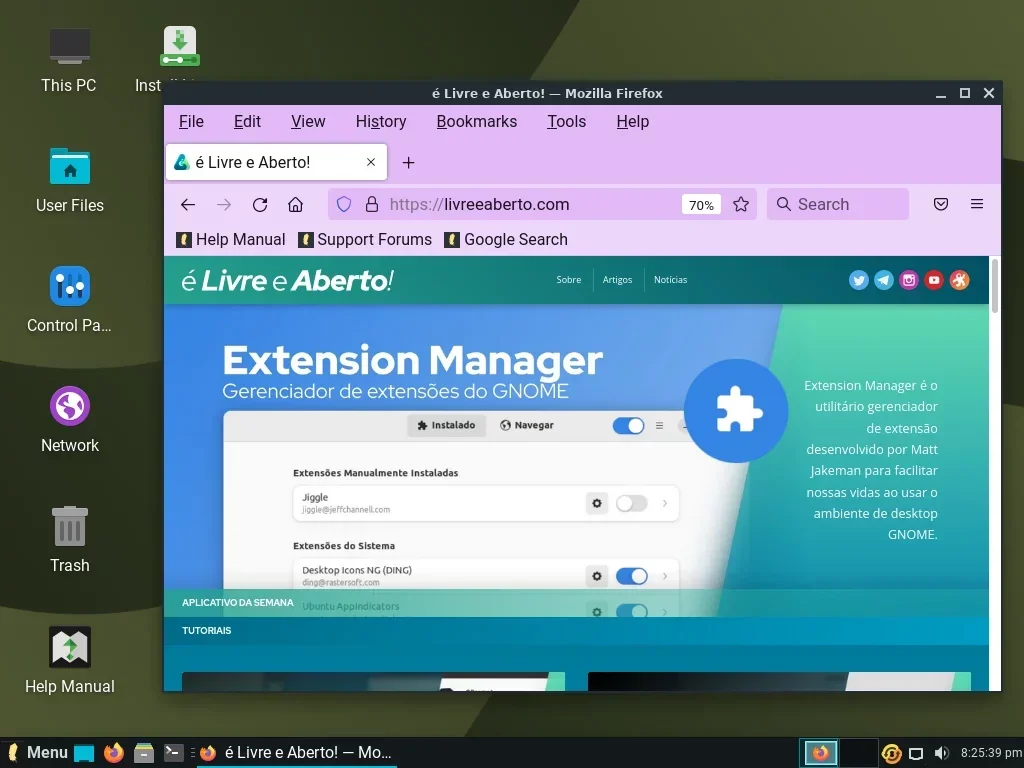Click the display tray icon
The image size is (1024, 768).
(916, 754)
